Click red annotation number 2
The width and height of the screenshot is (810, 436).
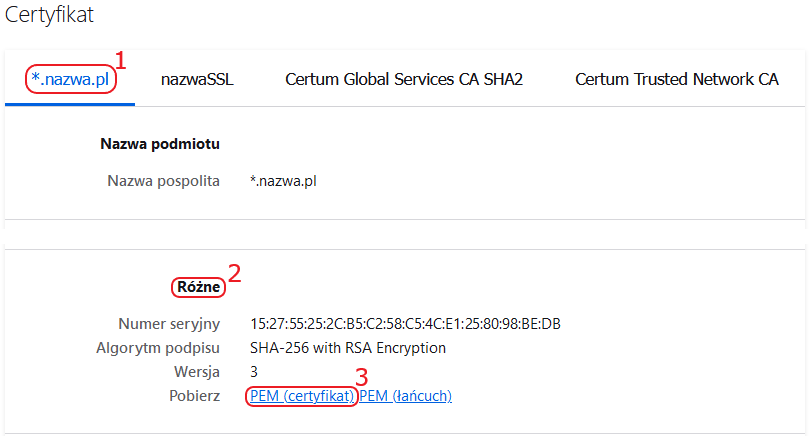click(235, 273)
